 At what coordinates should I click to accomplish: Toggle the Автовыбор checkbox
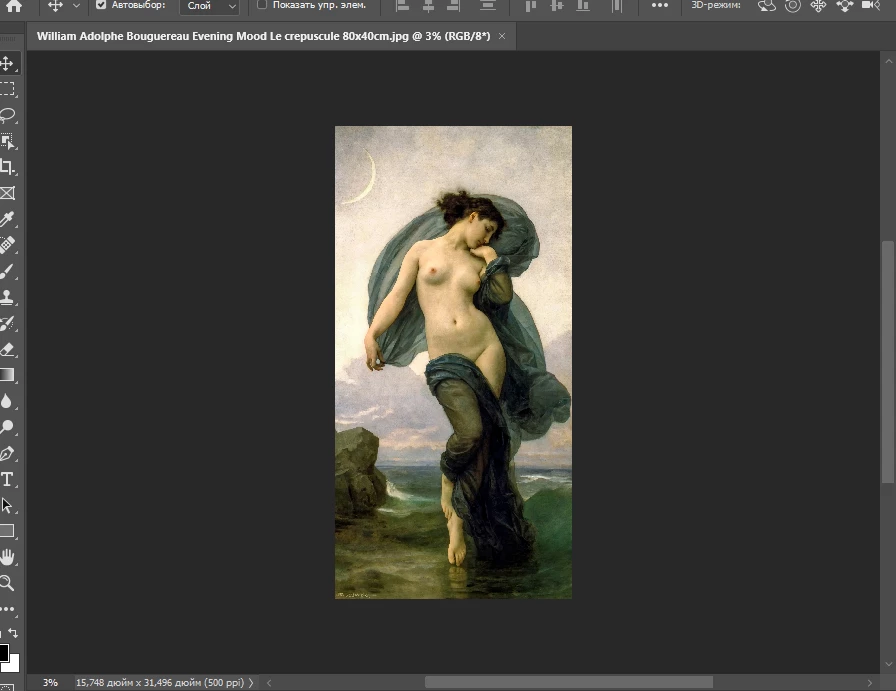[101, 5]
